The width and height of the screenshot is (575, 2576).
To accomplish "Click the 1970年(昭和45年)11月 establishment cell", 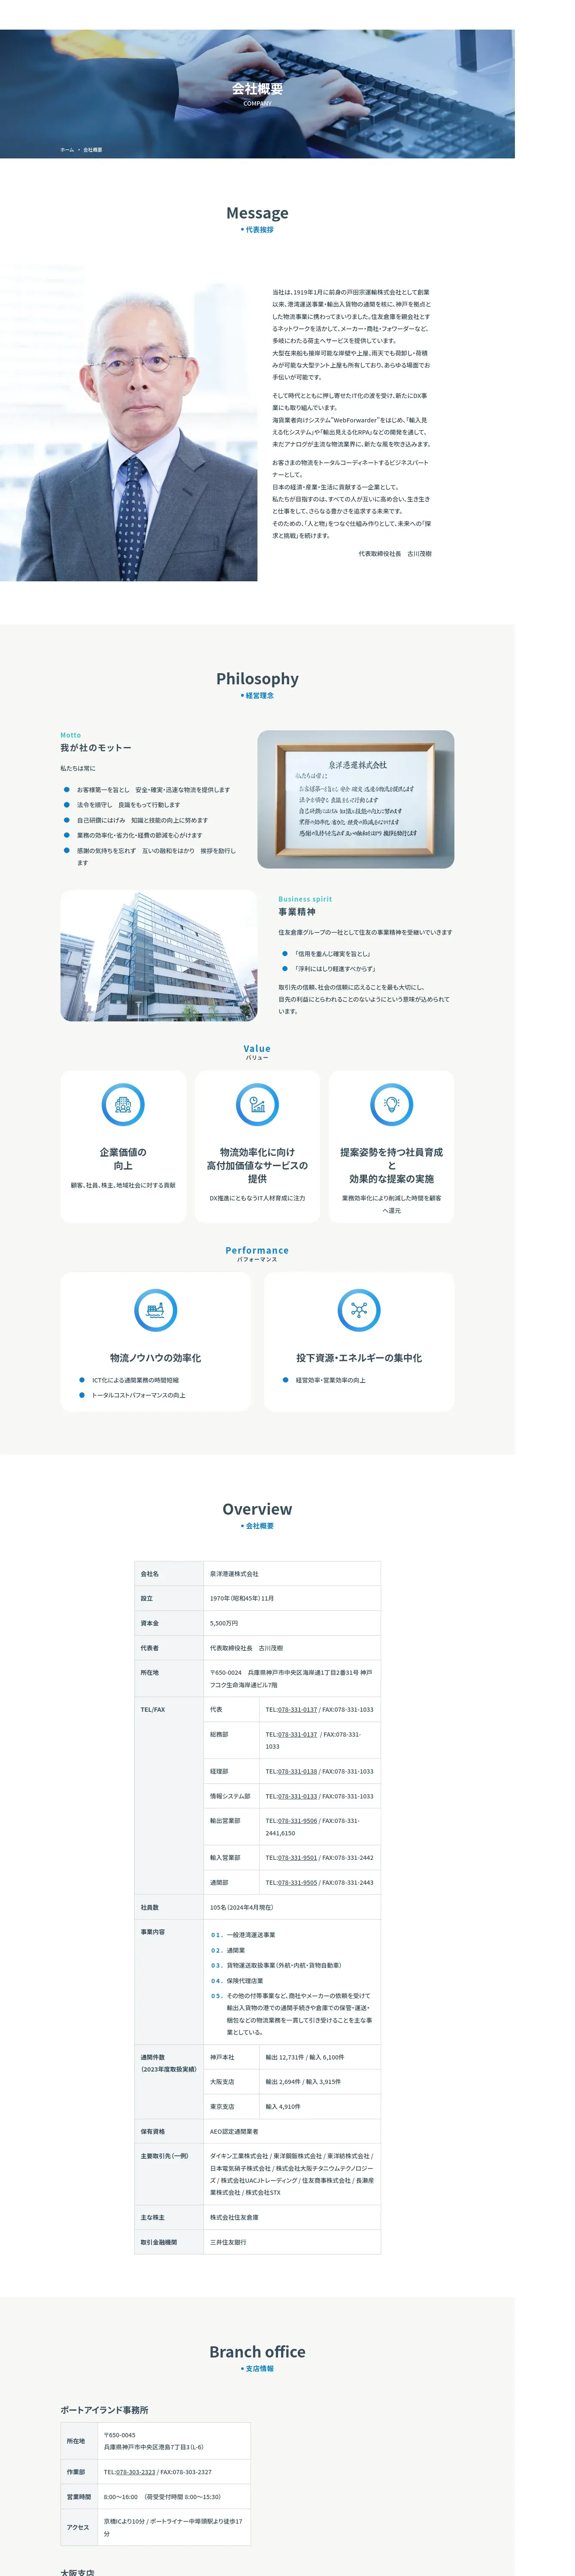I will (292, 1598).
